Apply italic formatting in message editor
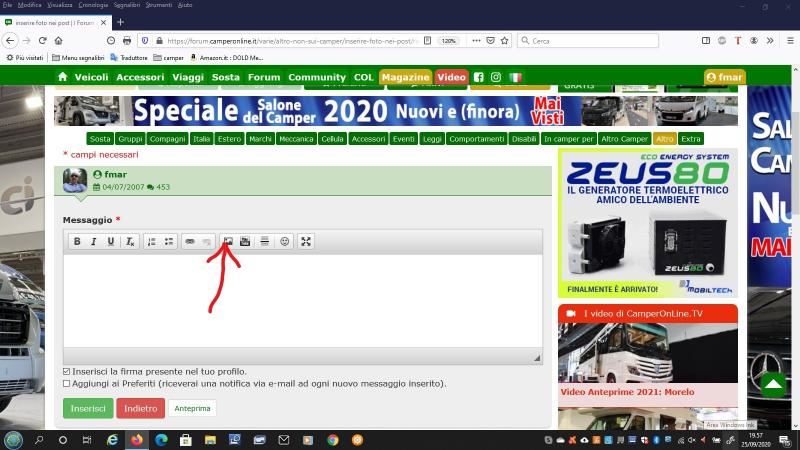Image resolution: width=800 pixels, height=450 pixels. point(94,241)
